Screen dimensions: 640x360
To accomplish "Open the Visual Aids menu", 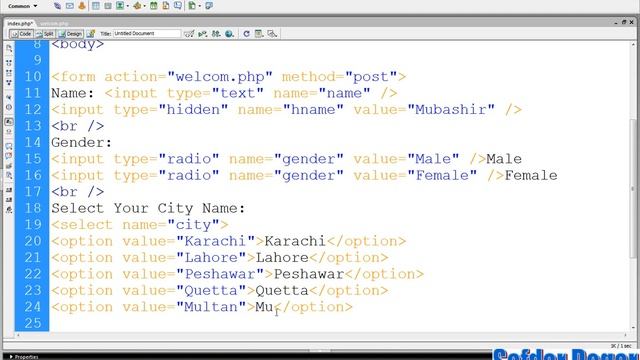I will 272,33.
